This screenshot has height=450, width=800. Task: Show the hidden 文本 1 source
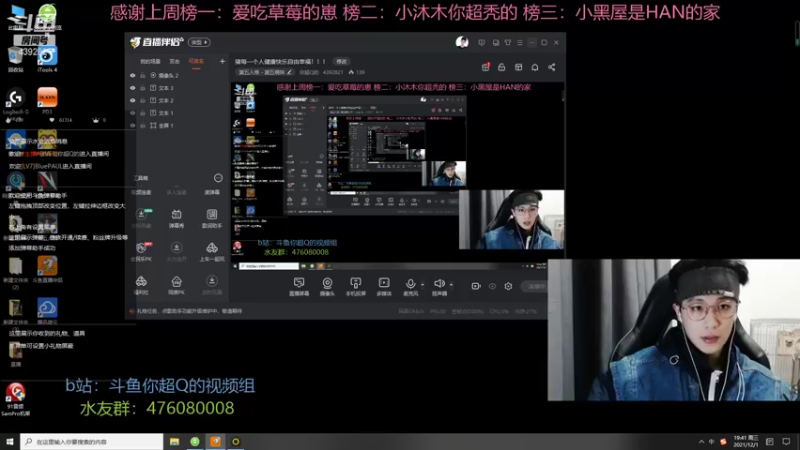tap(133, 113)
